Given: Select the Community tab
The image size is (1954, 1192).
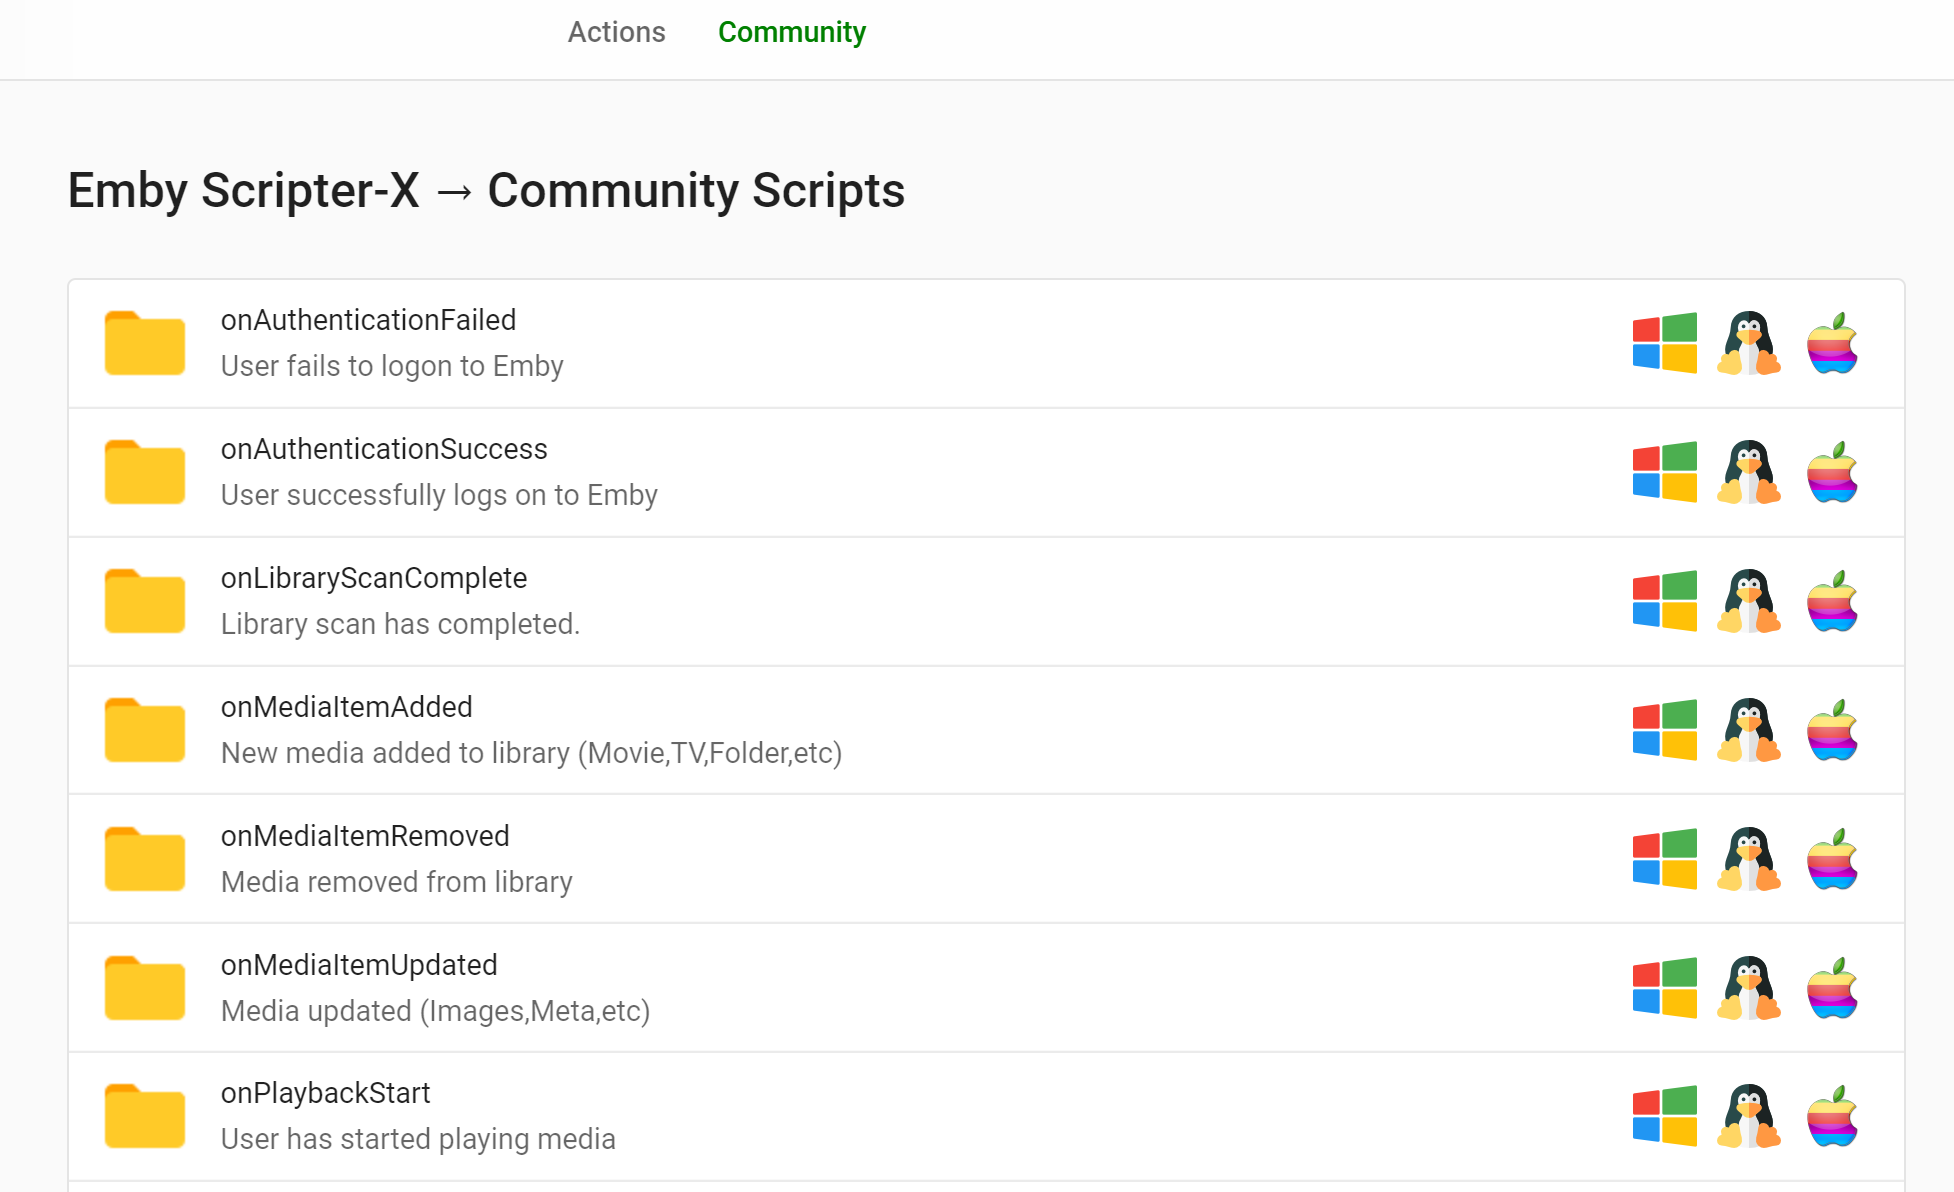Looking at the screenshot, I should coord(791,32).
